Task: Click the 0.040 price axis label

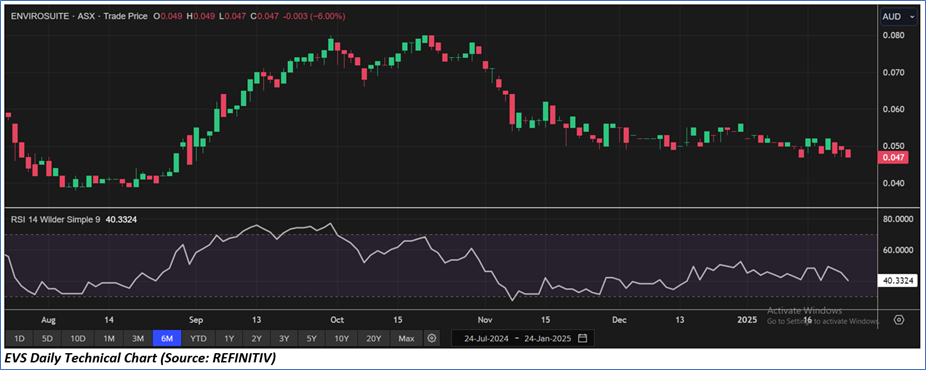Action: (894, 183)
